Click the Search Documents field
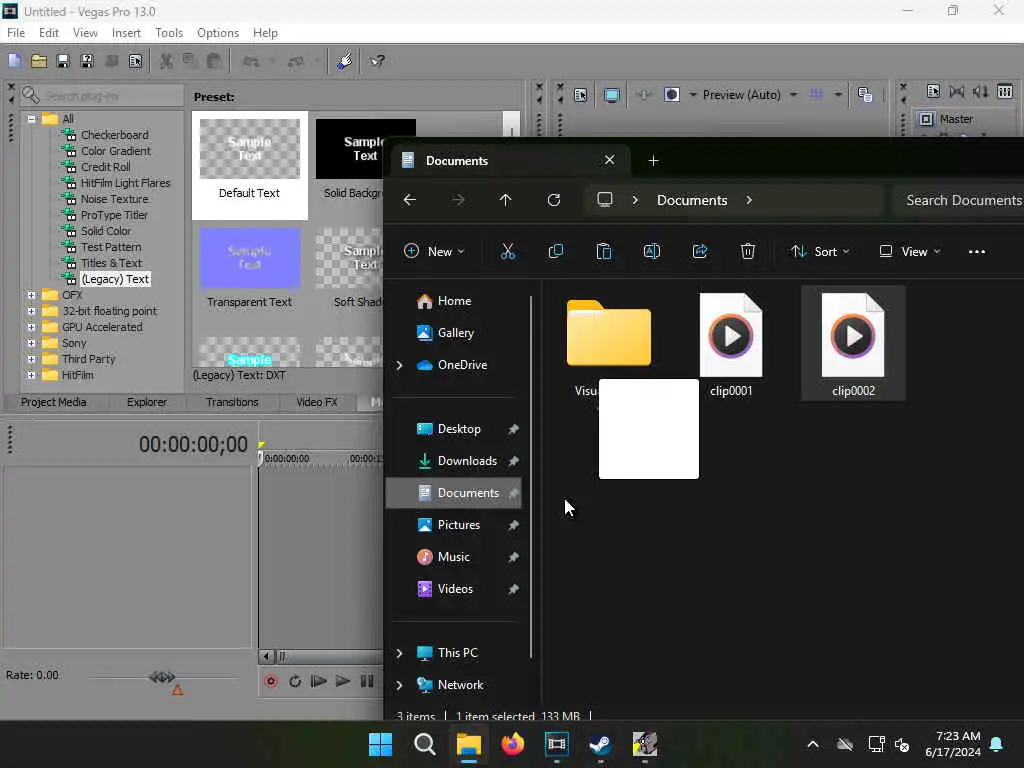The height and width of the screenshot is (768, 1024). (x=958, y=200)
